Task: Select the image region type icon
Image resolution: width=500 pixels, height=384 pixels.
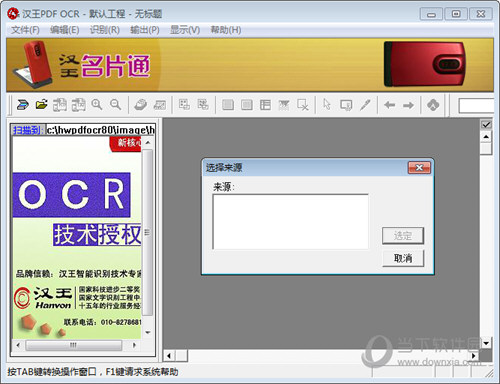Action: [247, 105]
